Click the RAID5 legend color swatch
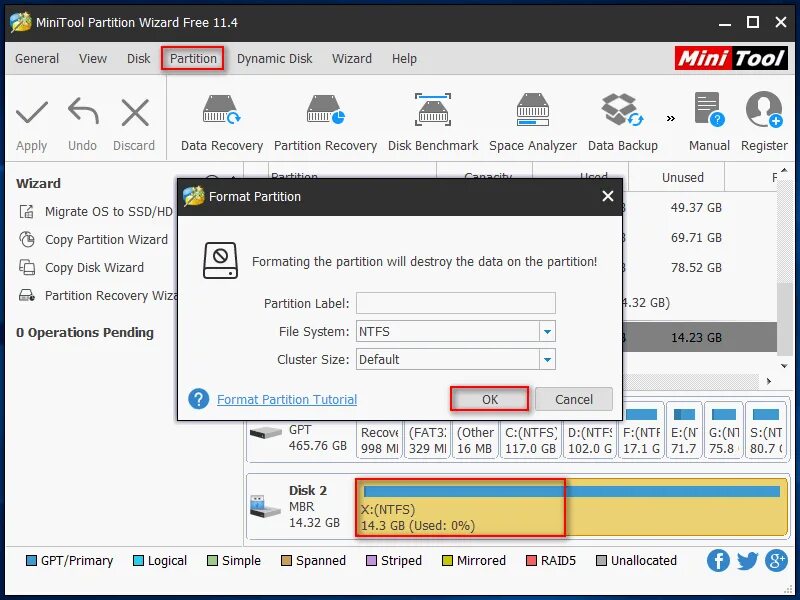800x600 pixels. (531, 561)
